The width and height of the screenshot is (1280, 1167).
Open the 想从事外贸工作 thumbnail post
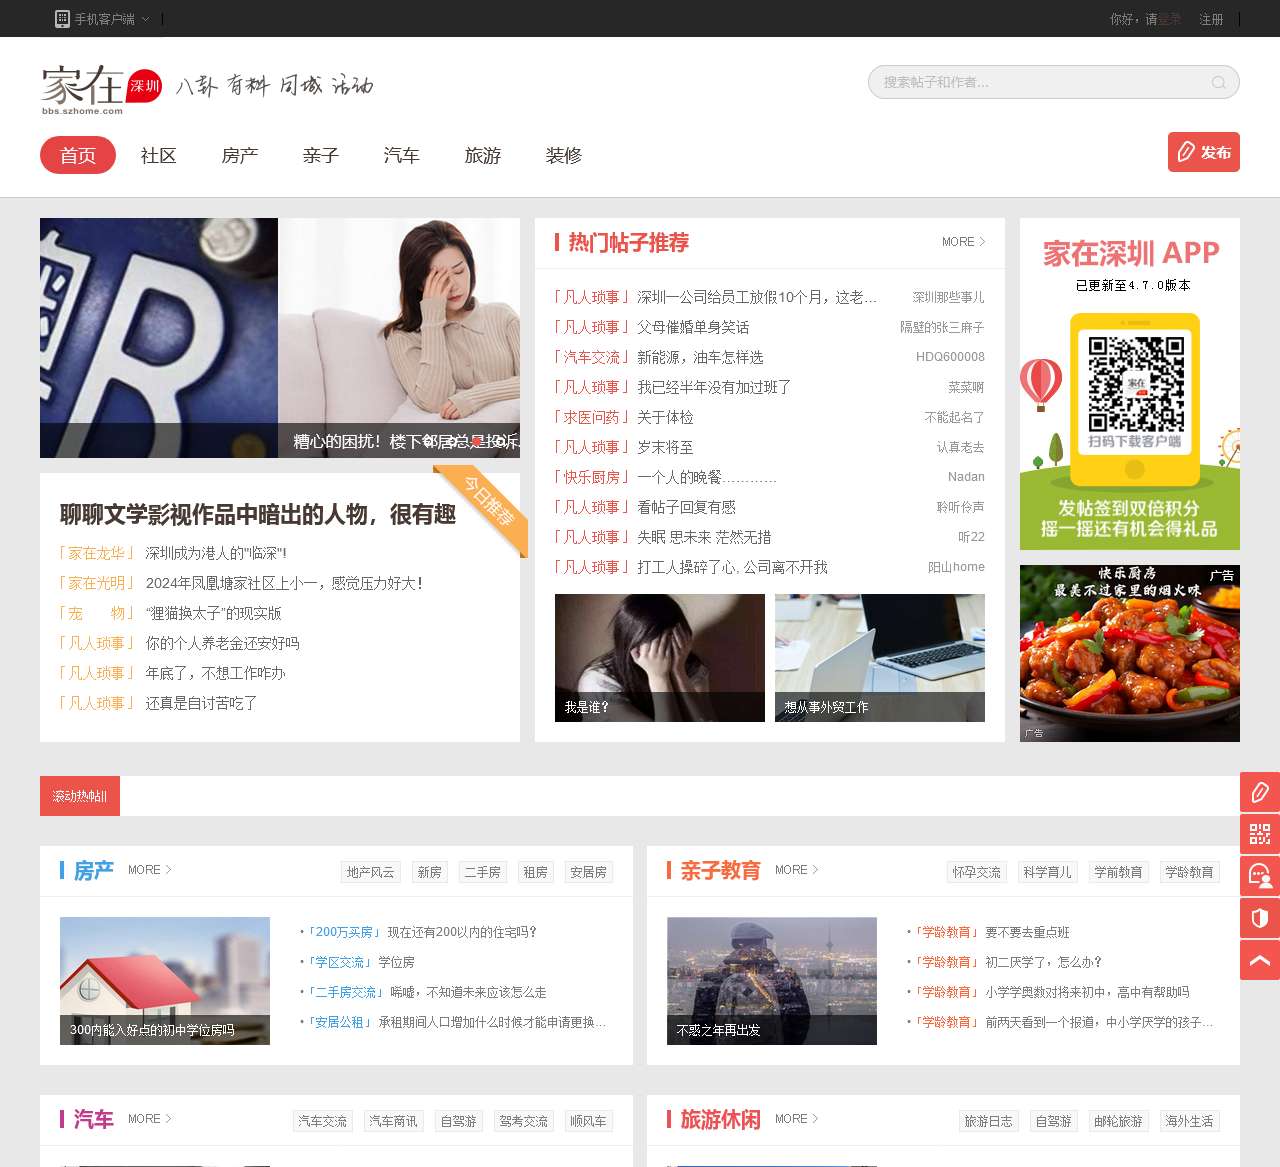[880, 658]
